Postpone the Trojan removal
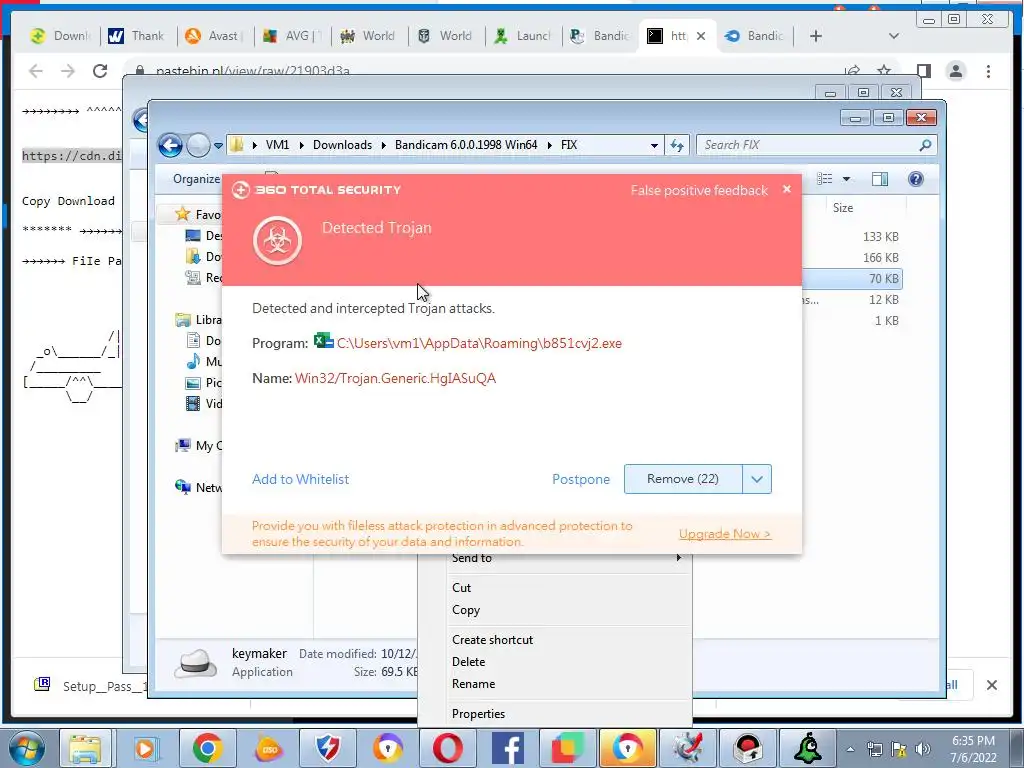The image size is (1024, 768). [x=581, y=479]
